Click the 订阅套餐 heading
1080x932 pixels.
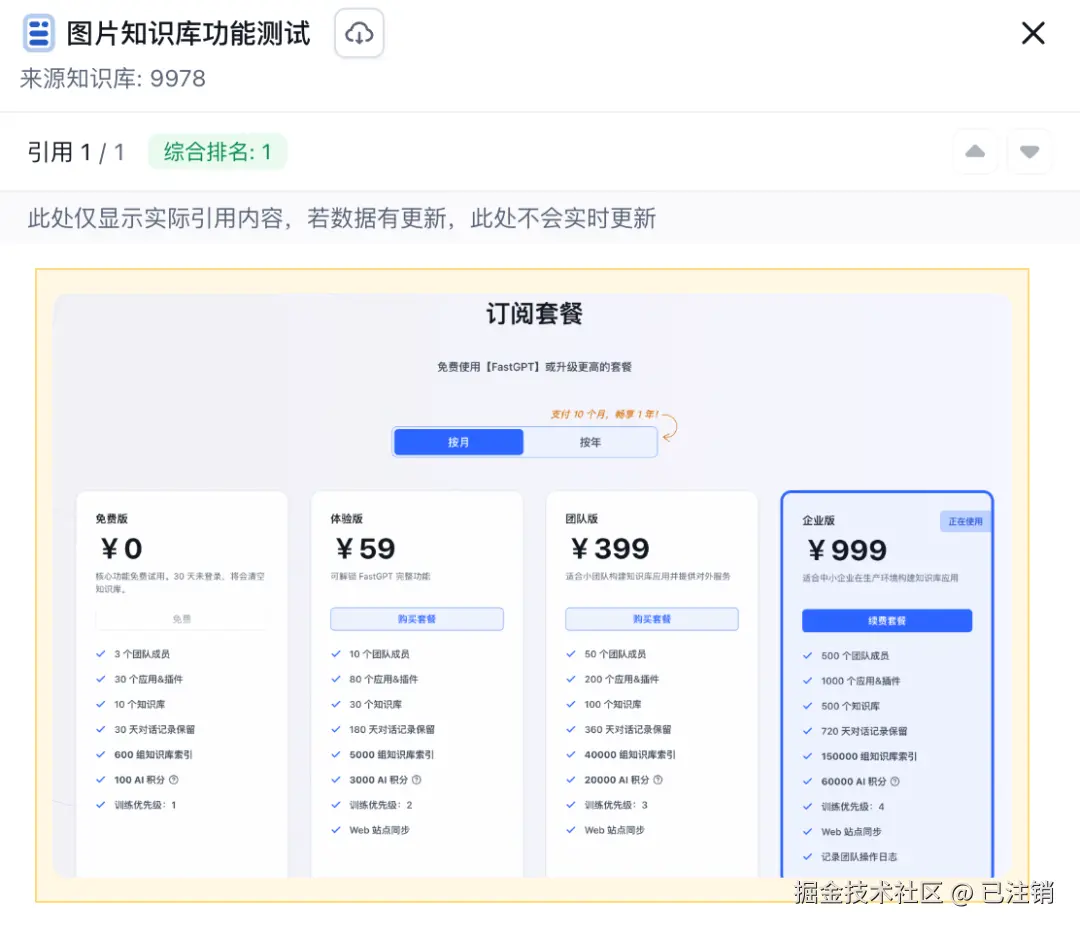534,313
